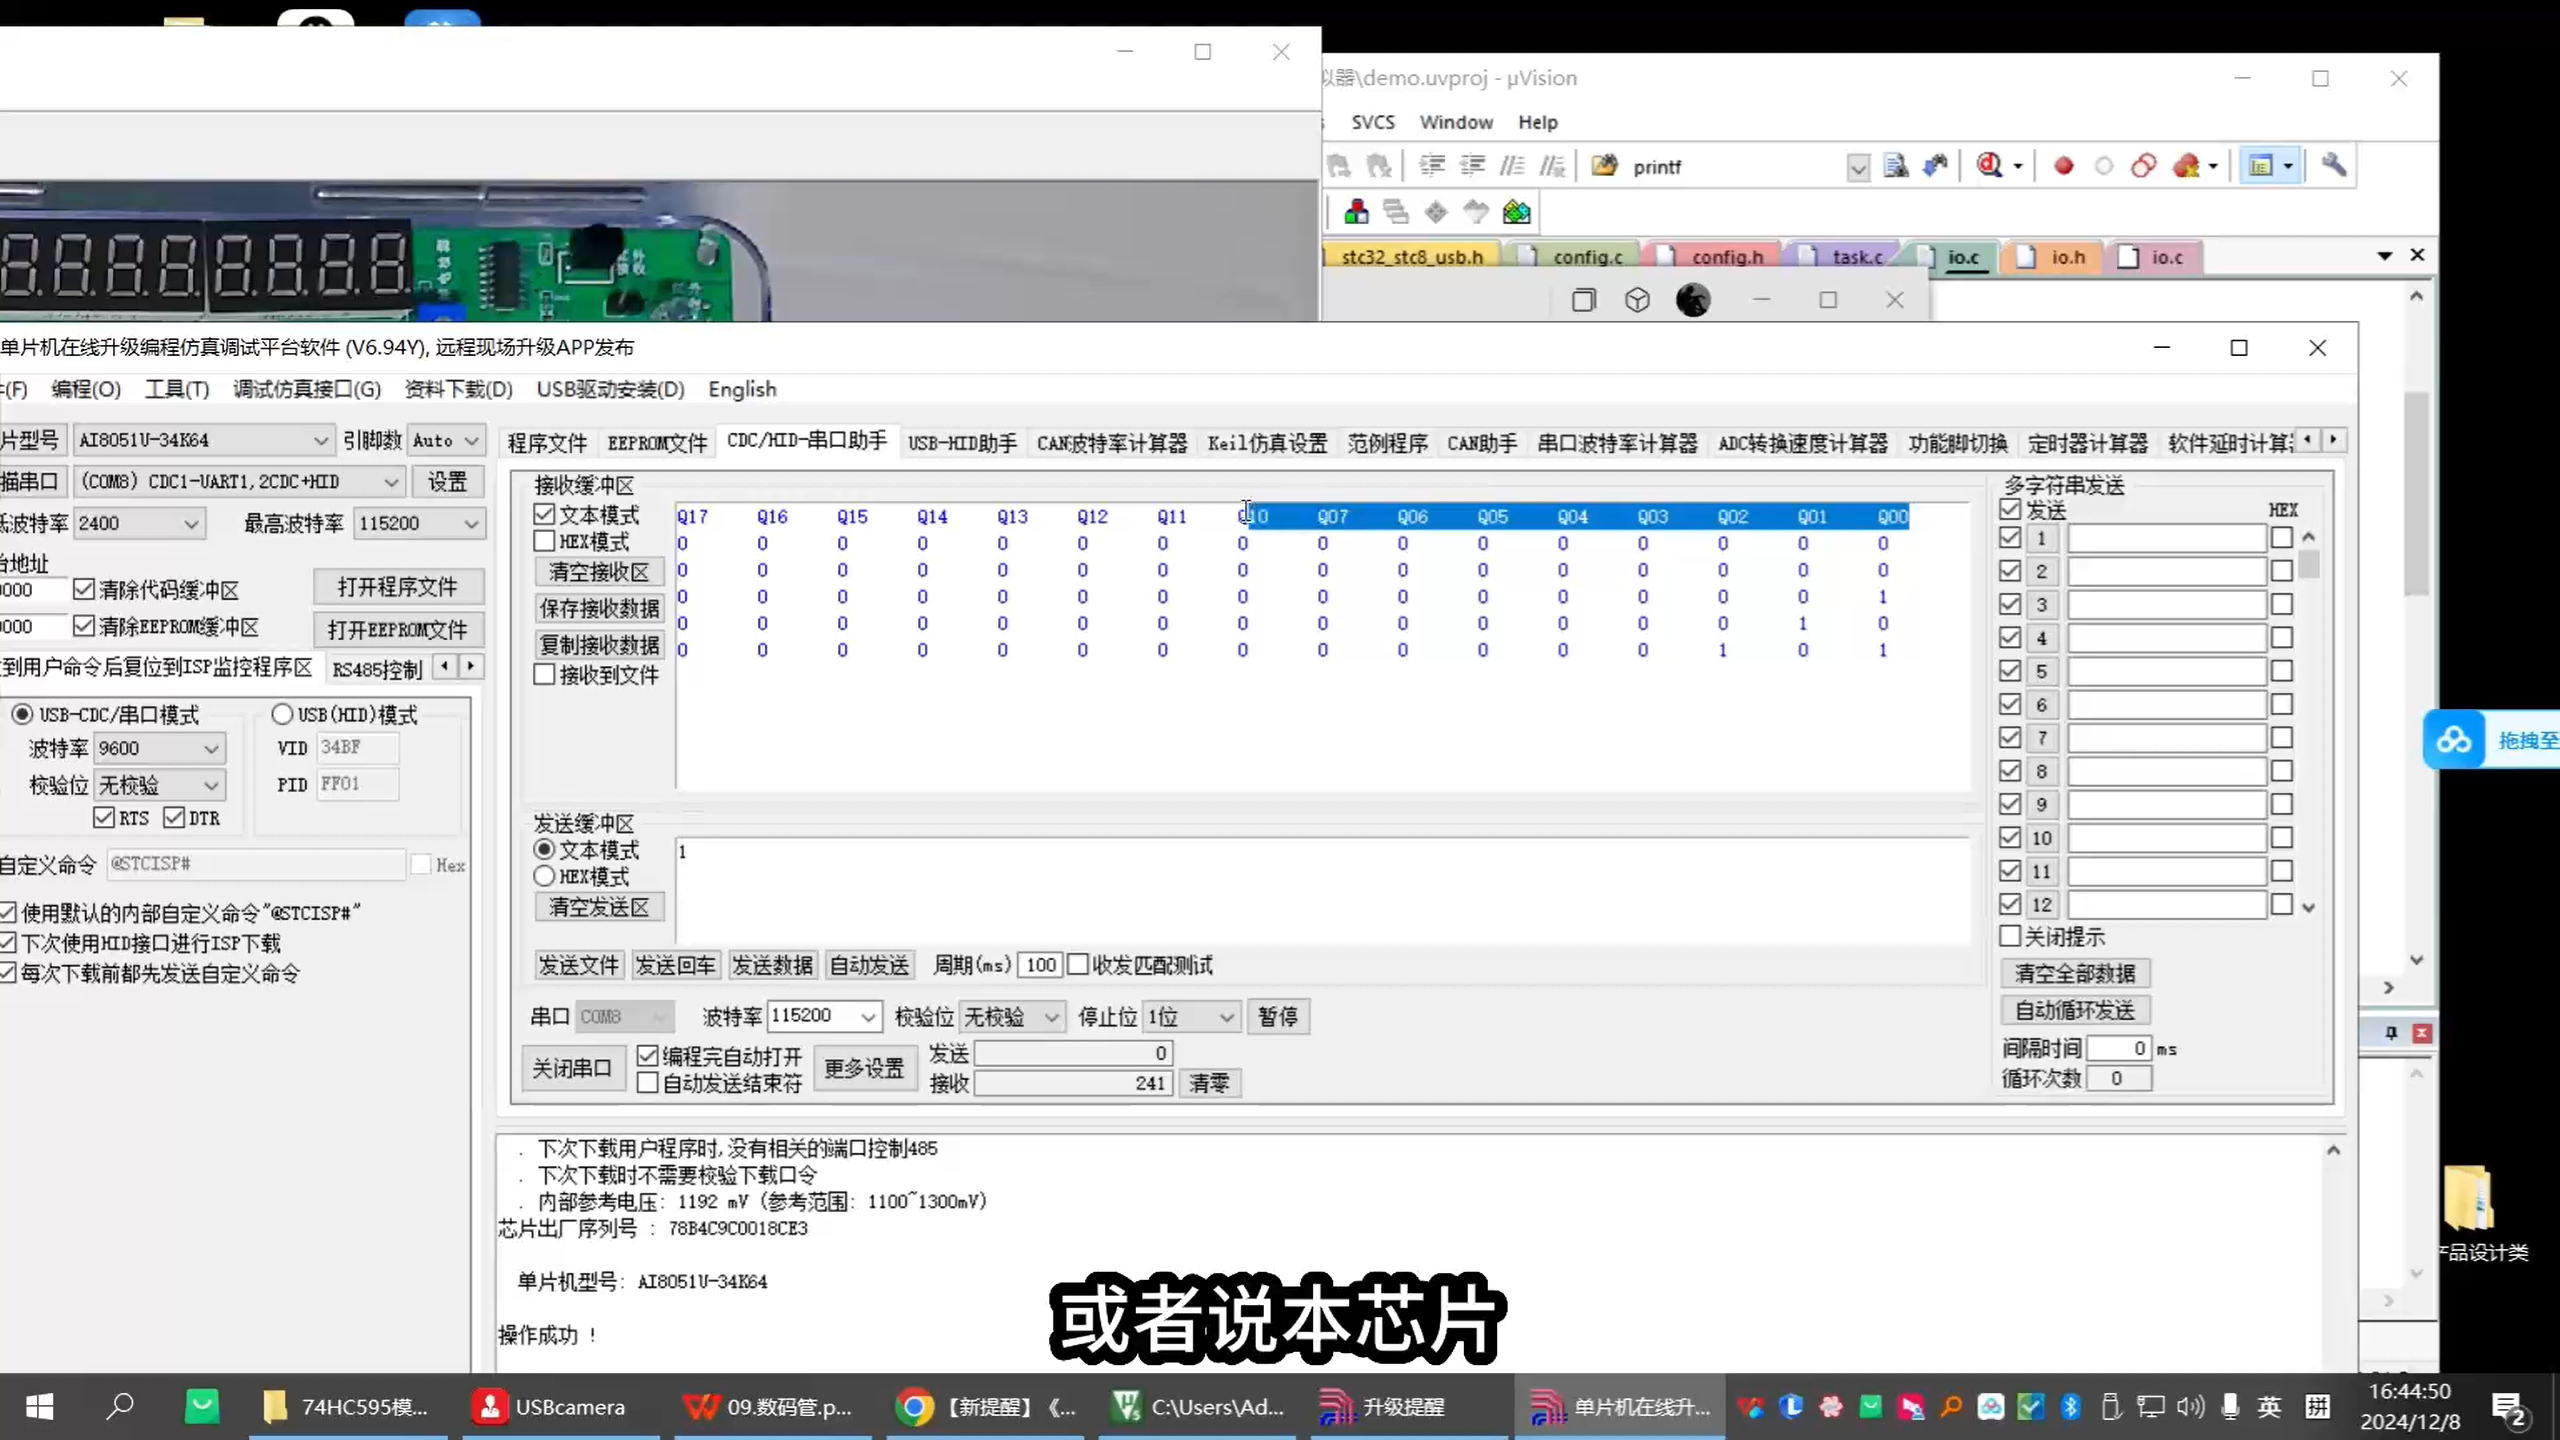Screen dimensions: 2560x1440
Task: Insert a breakpoint using the red breakpoint icon
Action: point(2063,165)
